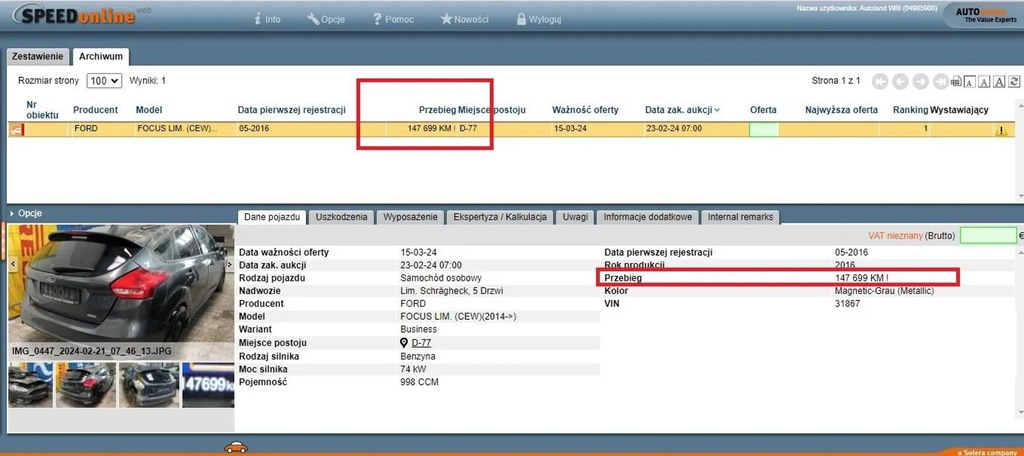This screenshot has height=456, width=1024.
Task: Open the Dane pojazdu tab
Action: point(270,217)
